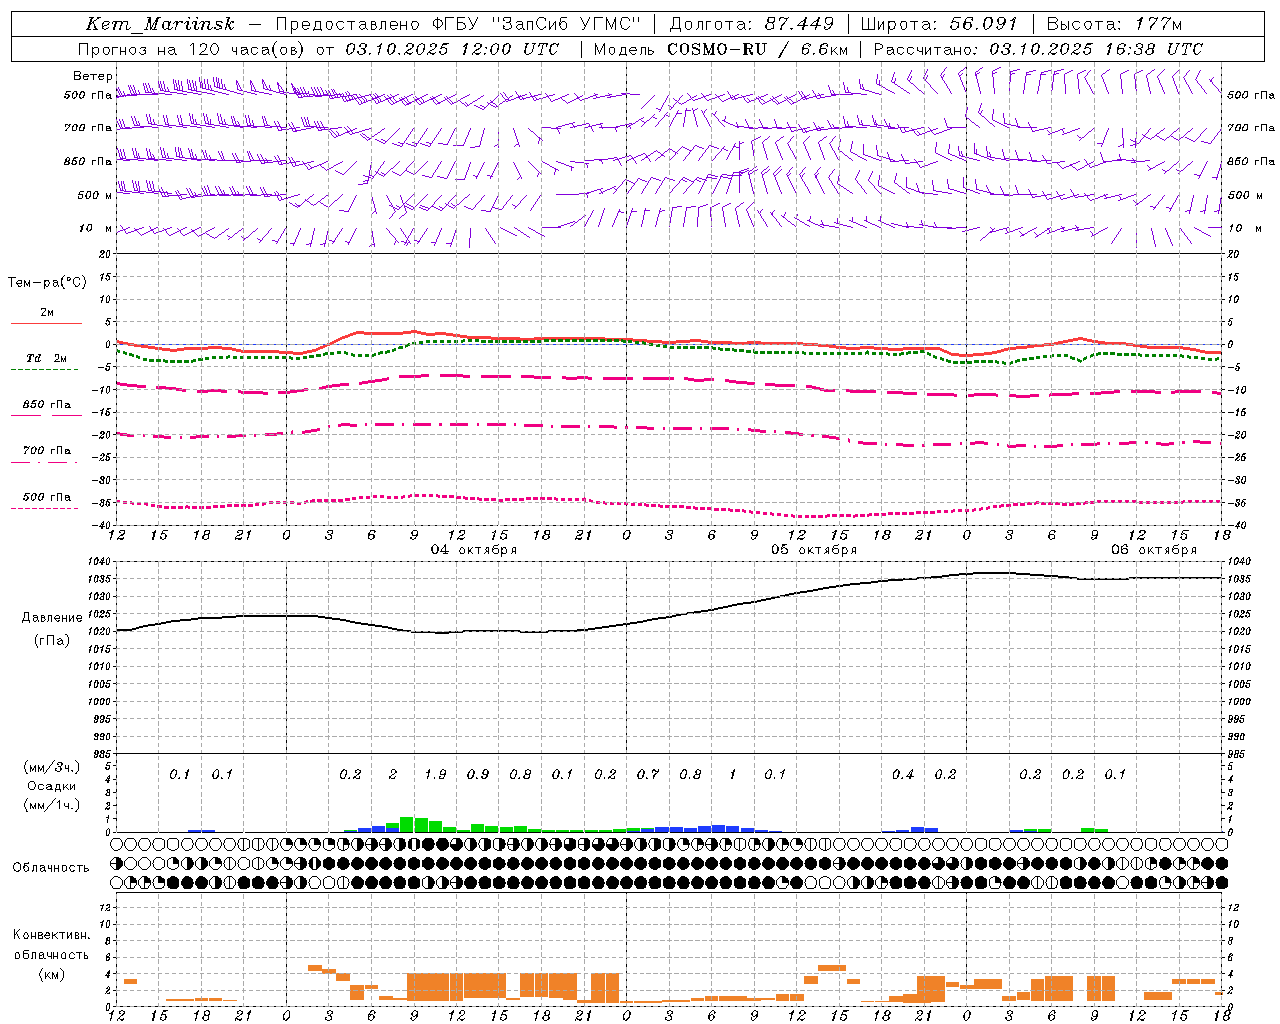Select the 'Широта: 56.091' header value
1280x1024 pixels.
coord(940,24)
